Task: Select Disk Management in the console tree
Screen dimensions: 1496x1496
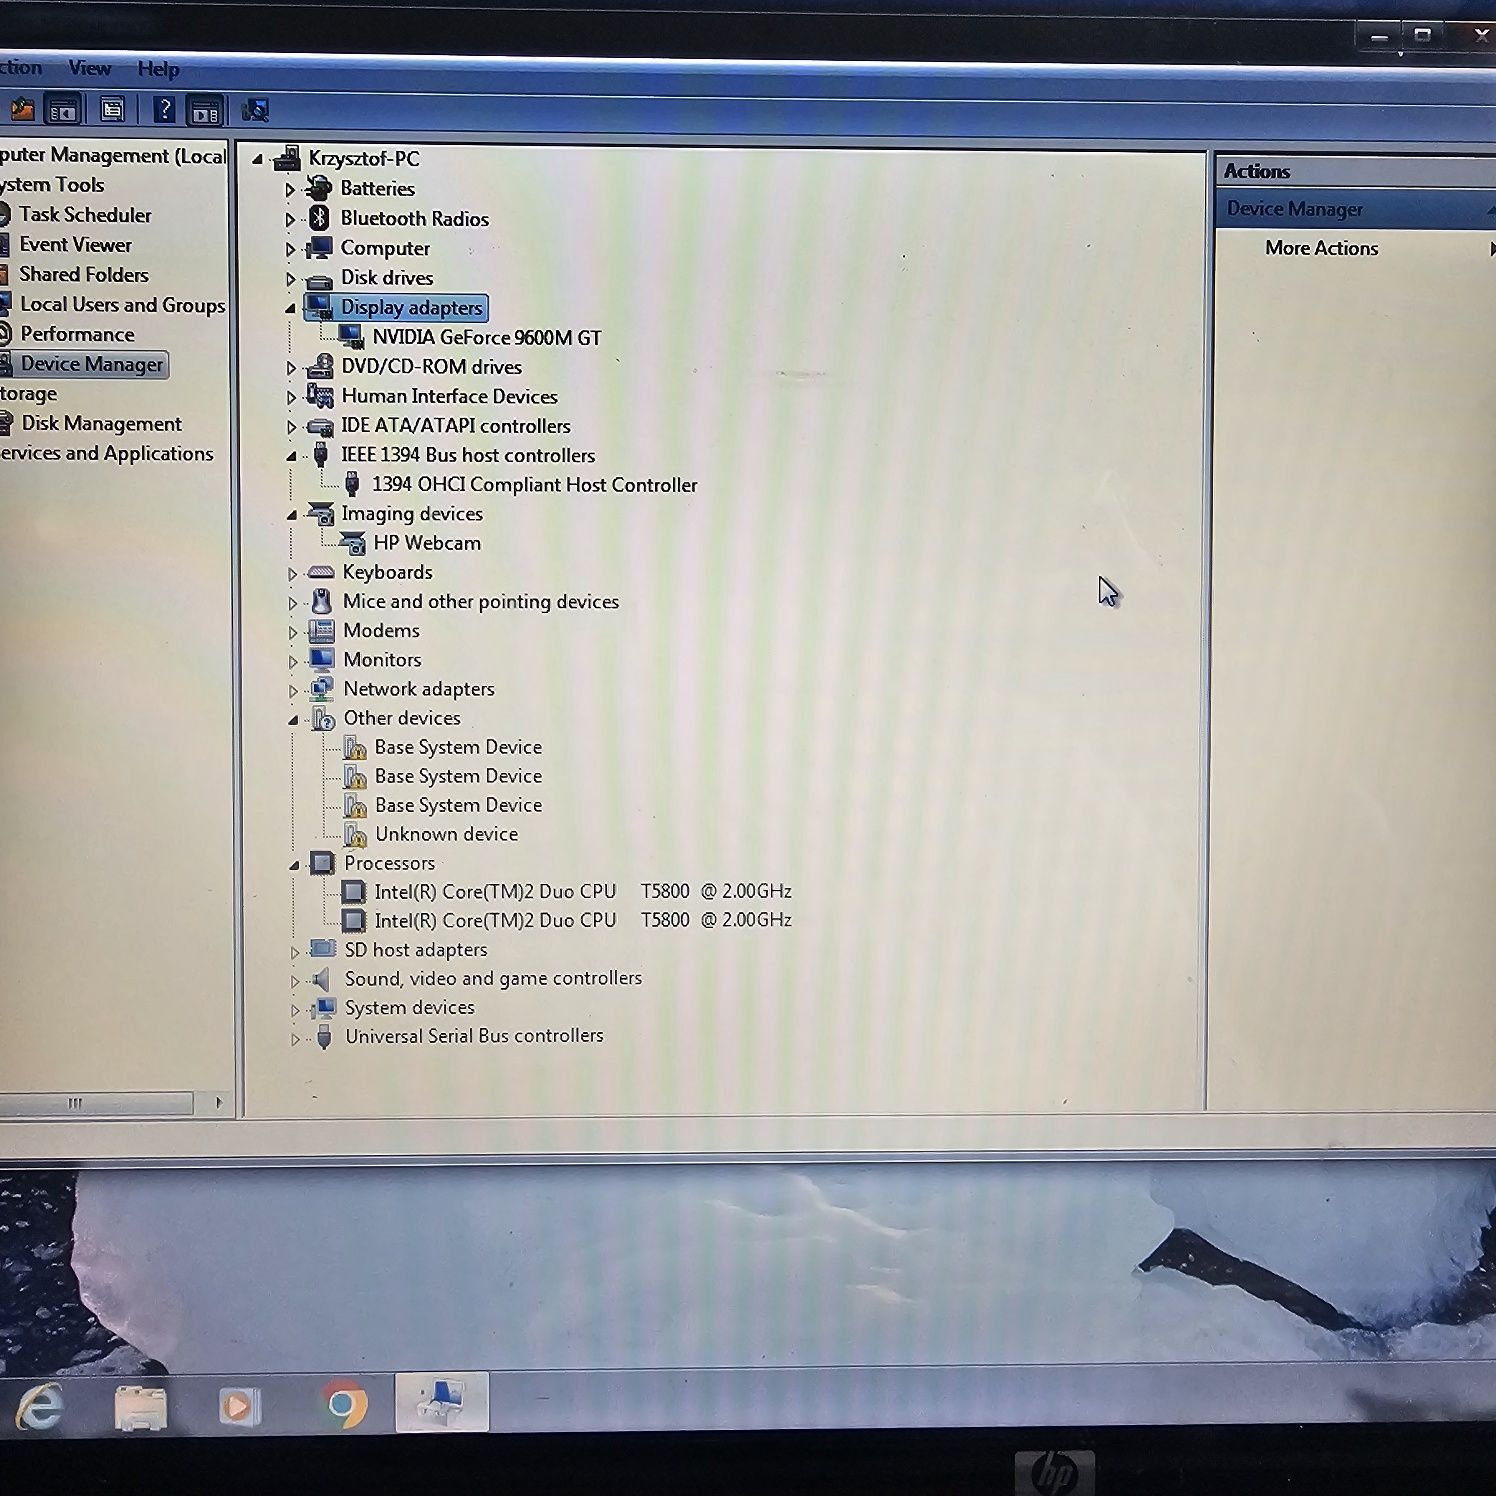Action: coord(101,424)
